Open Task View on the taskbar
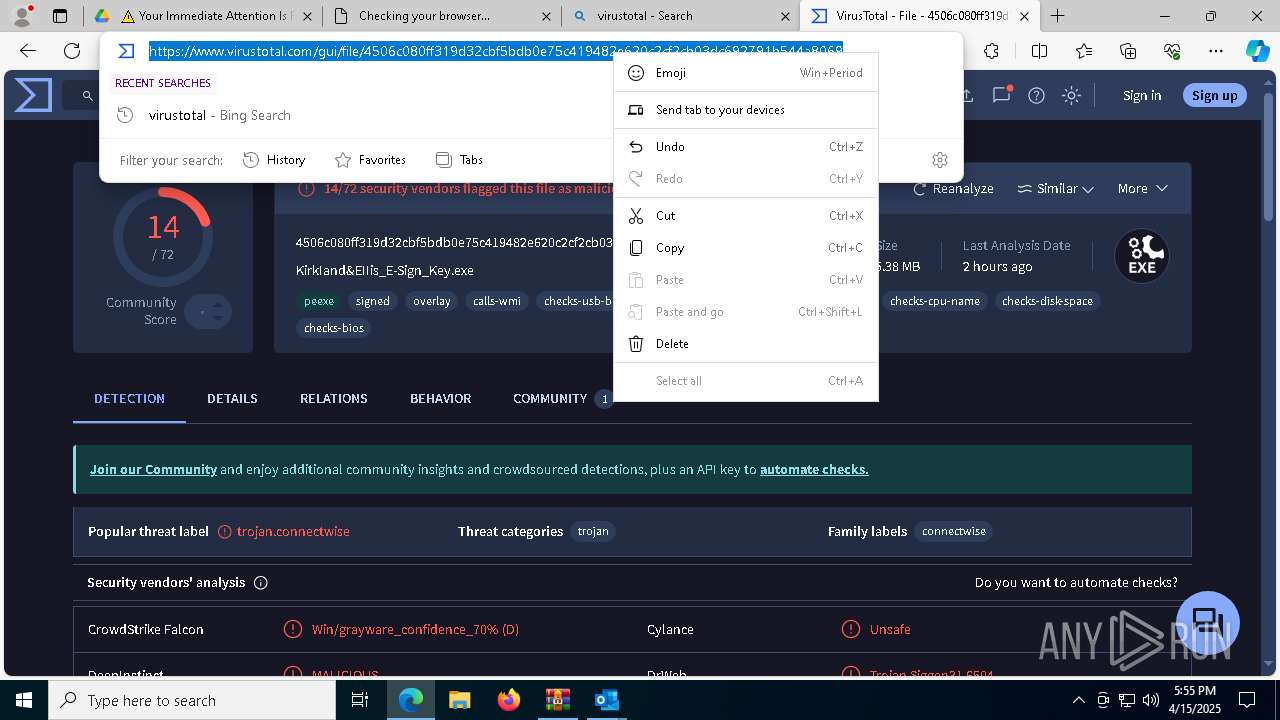This screenshot has height=720, width=1280. tap(360, 700)
